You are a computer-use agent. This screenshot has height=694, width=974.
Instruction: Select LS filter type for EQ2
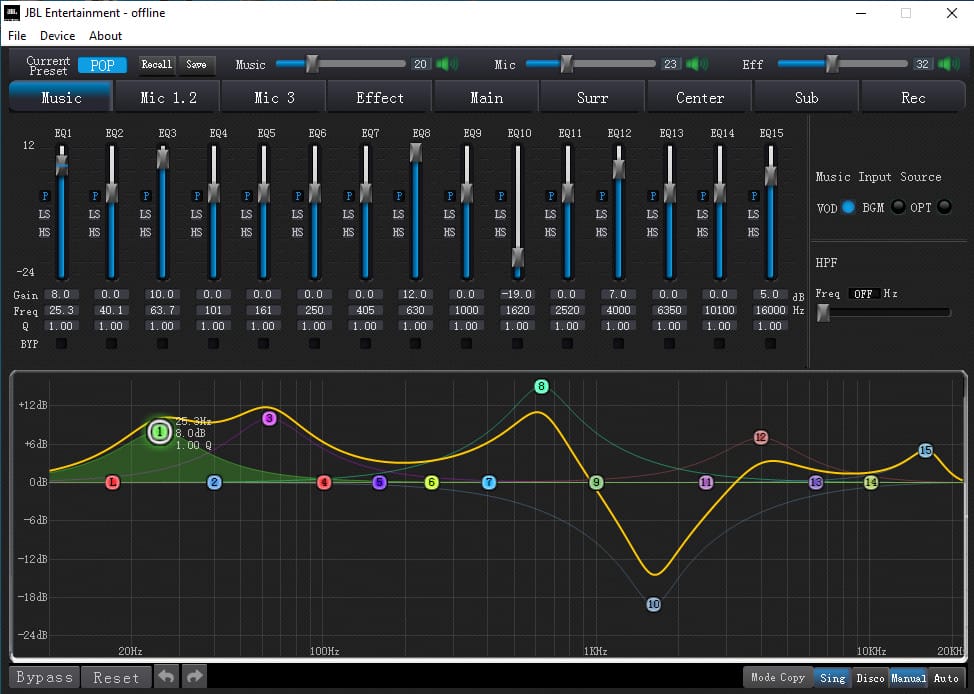[x=94, y=214]
